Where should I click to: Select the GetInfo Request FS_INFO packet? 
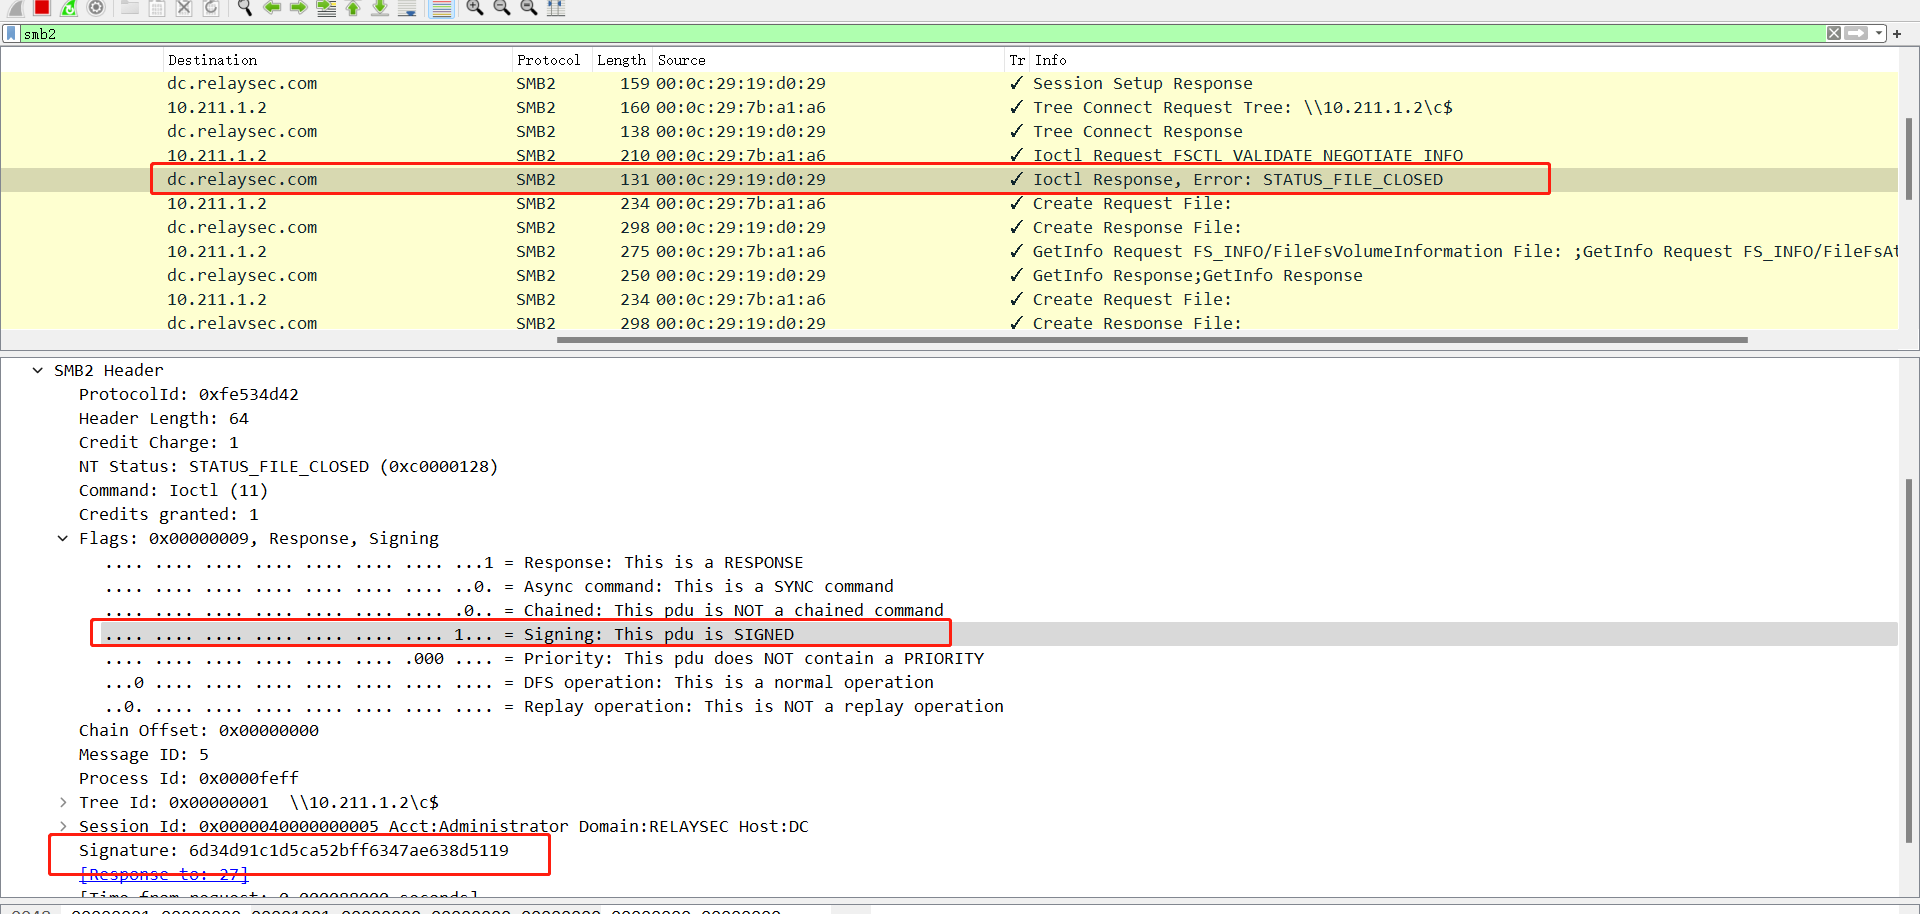click(949, 251)
